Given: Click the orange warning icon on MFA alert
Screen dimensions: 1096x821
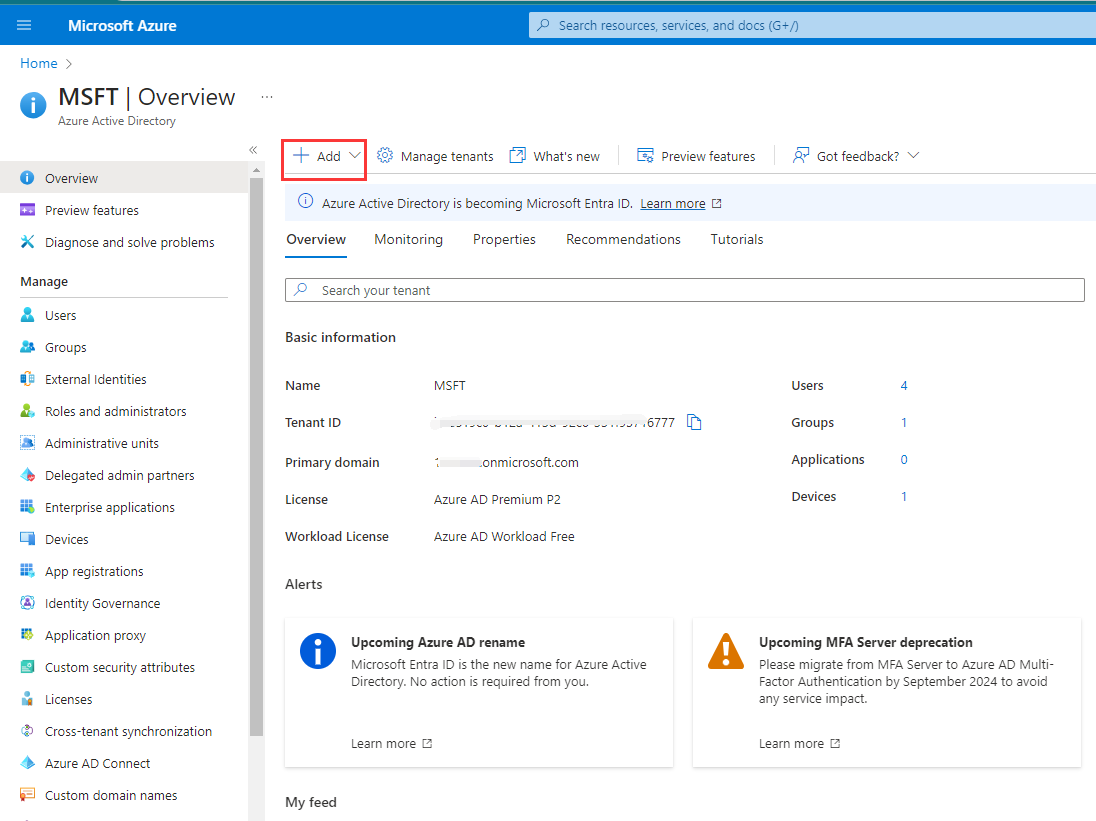Looking at the screenshot, I should tap(726, 651).
